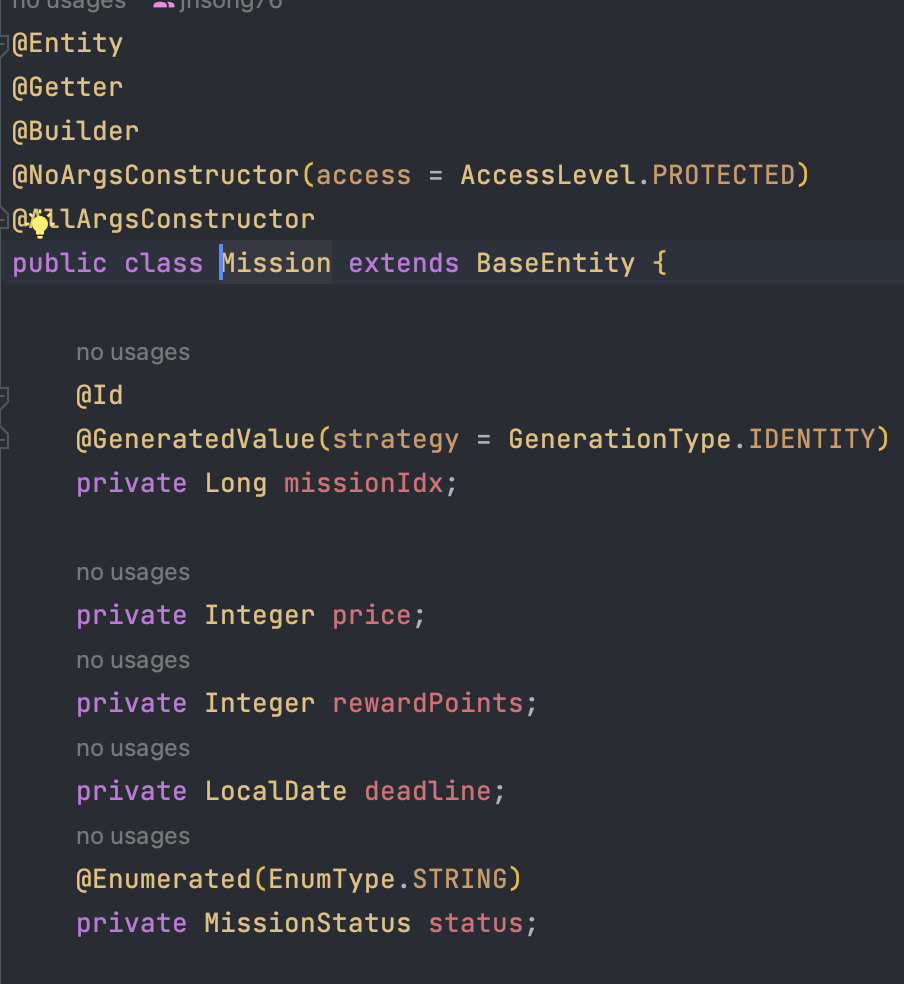Click the MissionStatus type name
904x984 pixels.
click(307, 923)
